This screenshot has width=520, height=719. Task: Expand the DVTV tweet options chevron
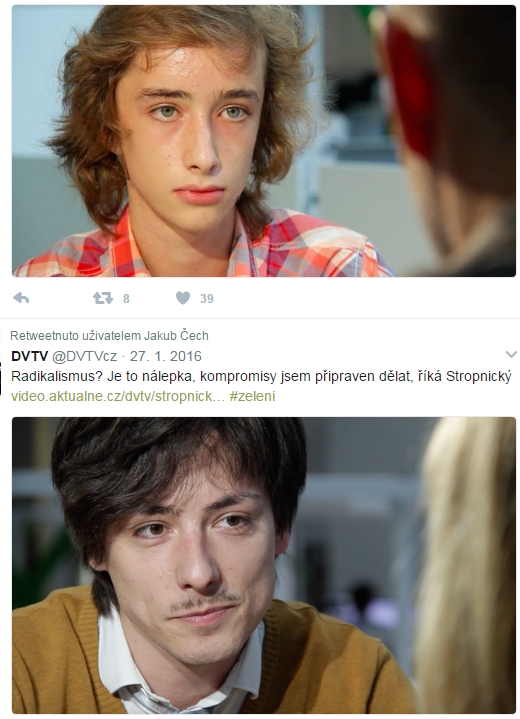coord(511,354)
